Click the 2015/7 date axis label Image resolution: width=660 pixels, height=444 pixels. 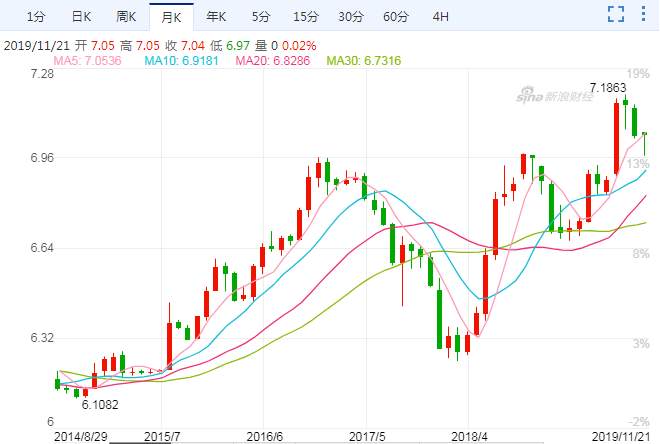coord(162,437)
